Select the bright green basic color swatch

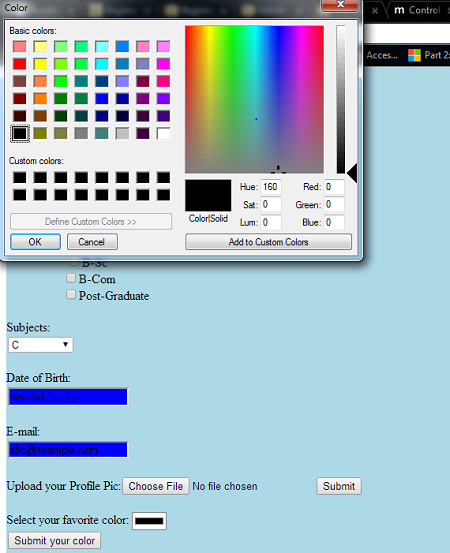point(61,81)
